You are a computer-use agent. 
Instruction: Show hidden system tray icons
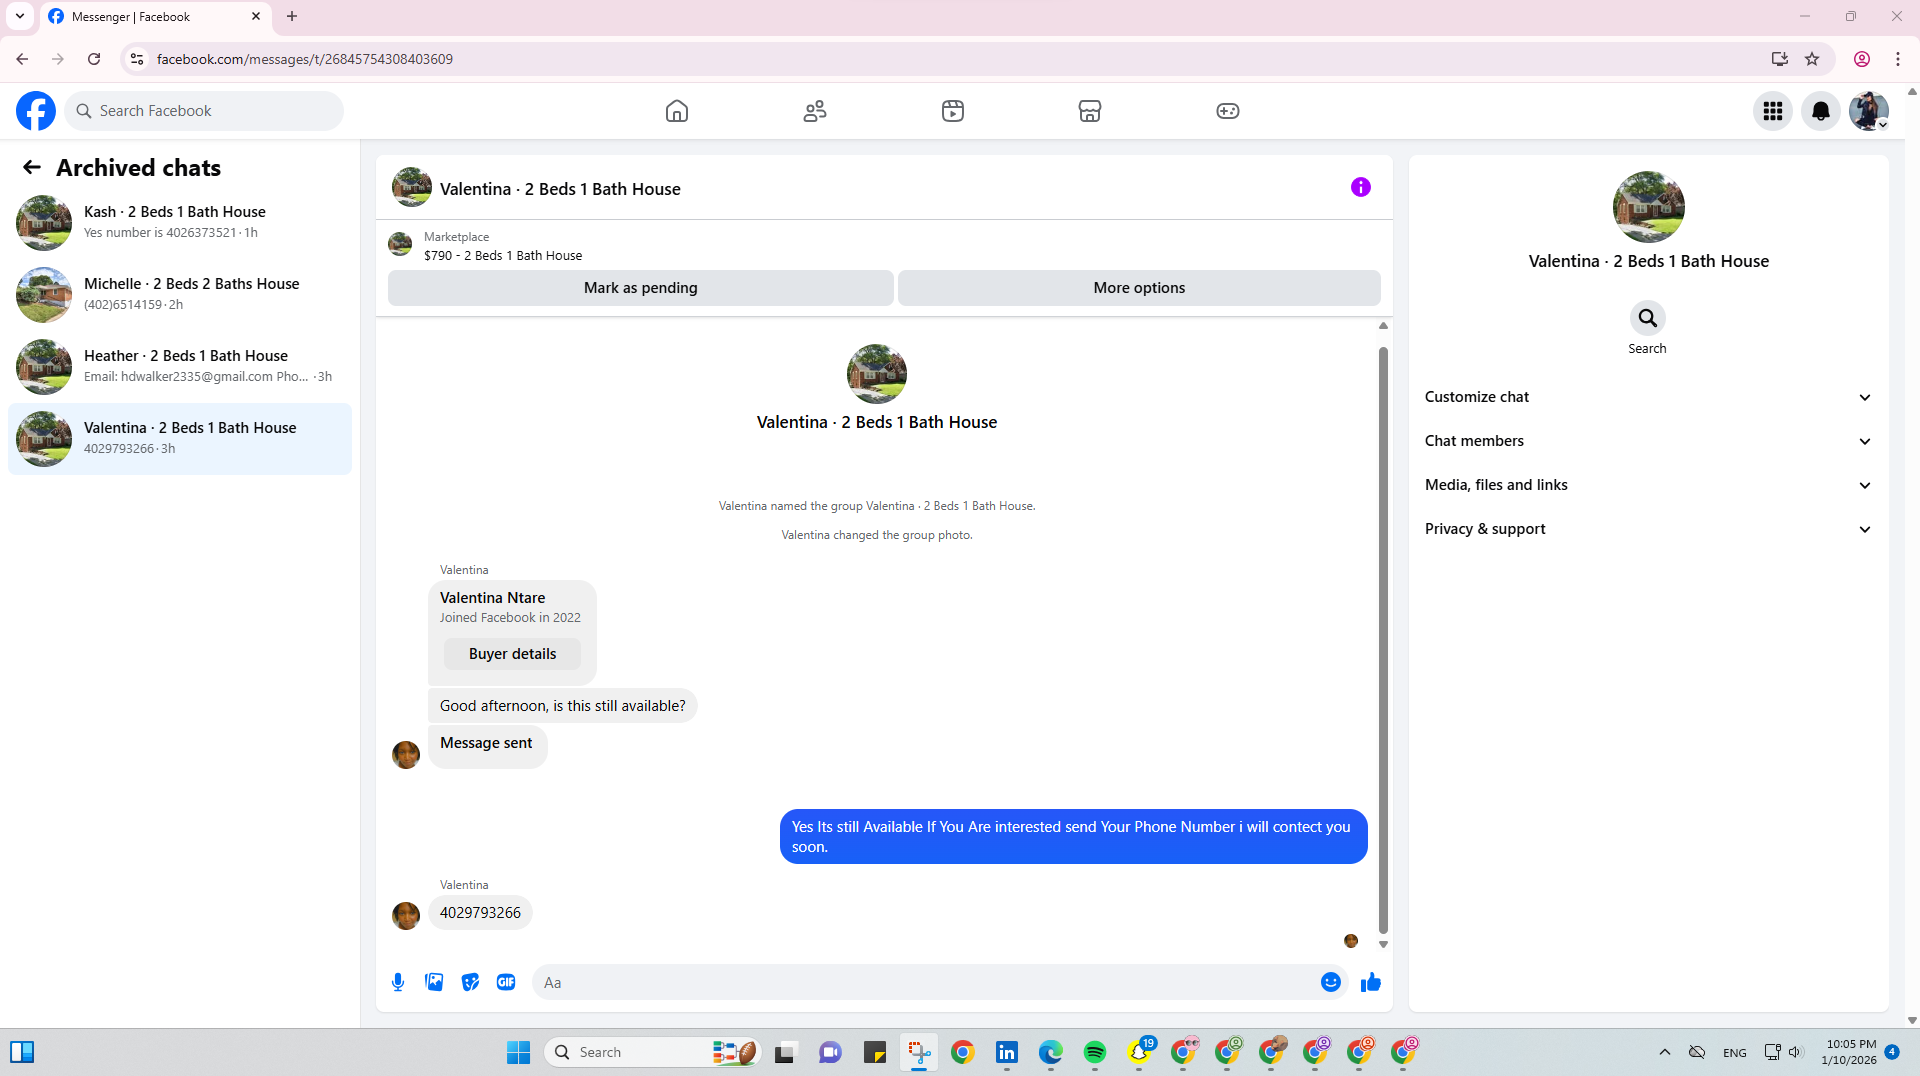point(1665,1052)
